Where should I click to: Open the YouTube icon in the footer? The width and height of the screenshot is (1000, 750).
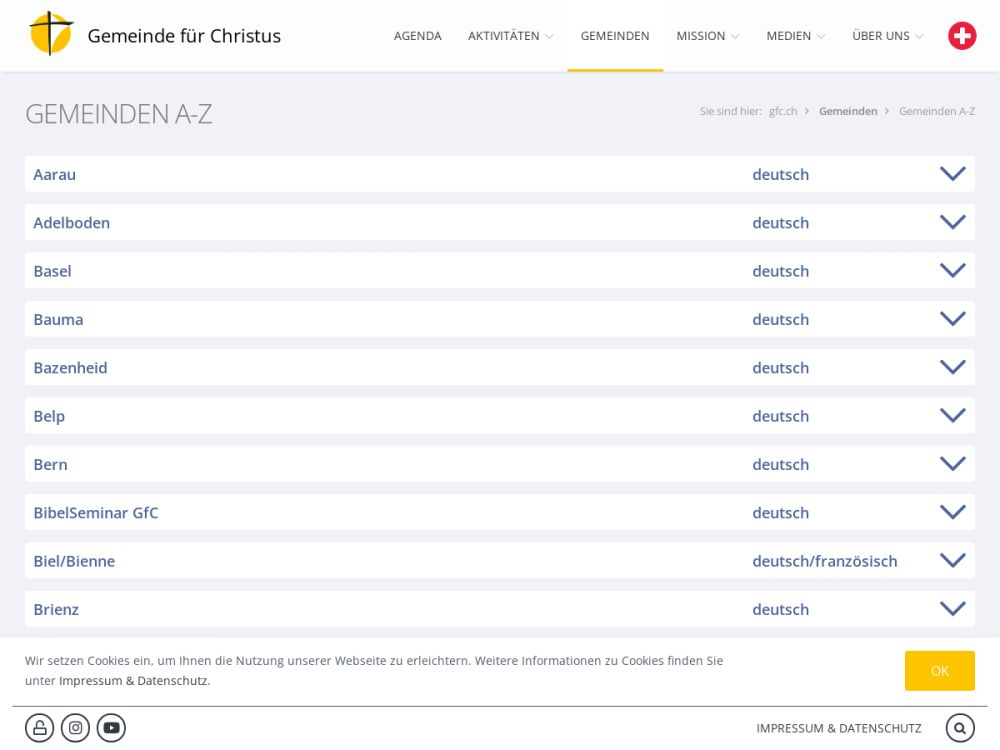[111, 727]
